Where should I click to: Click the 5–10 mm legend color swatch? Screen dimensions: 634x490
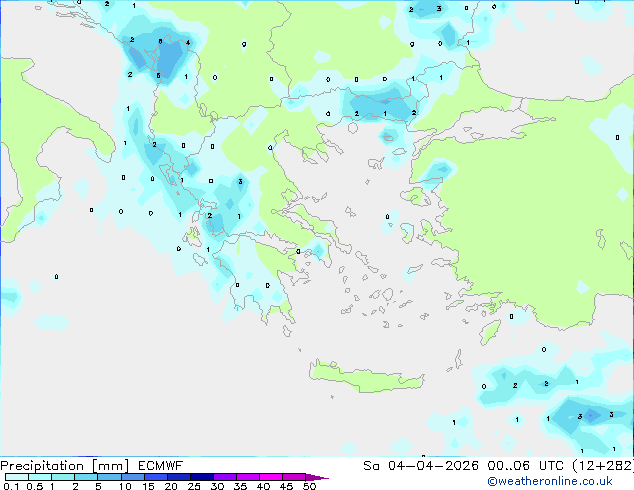point(109,477)
